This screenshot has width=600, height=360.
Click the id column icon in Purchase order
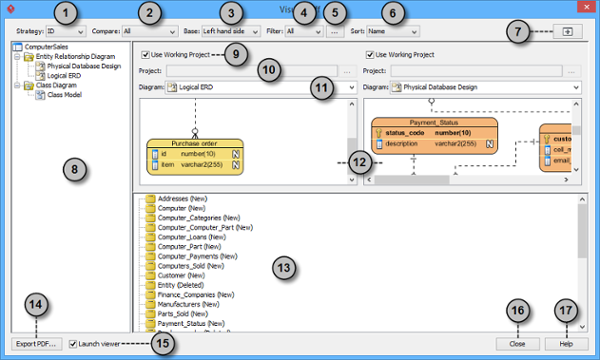155,154
